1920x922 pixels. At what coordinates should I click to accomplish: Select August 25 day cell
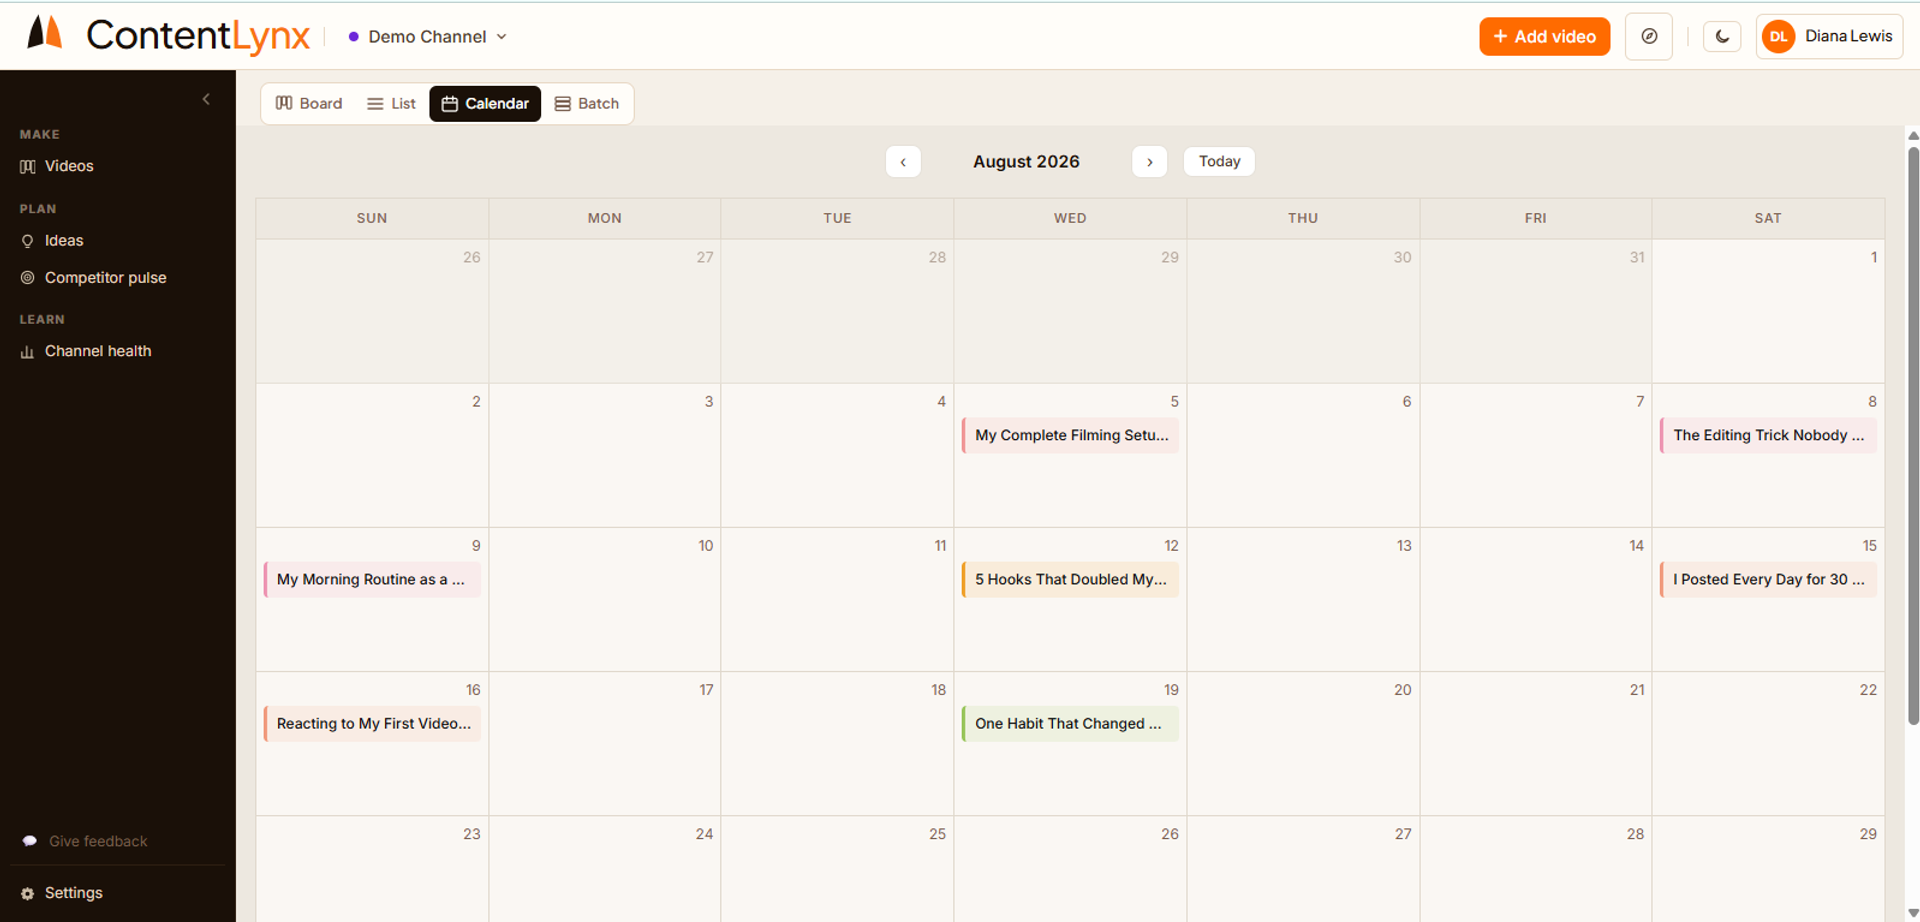coord(837,869)
